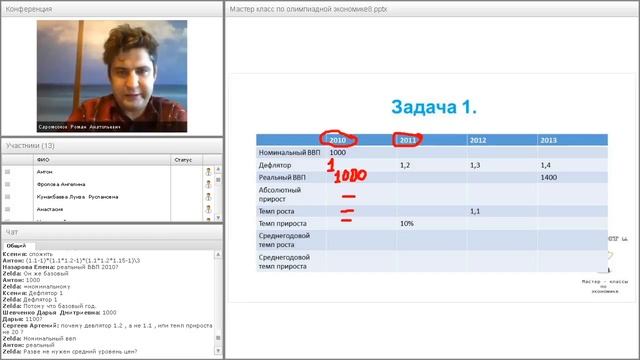Viewport: 640px width, 360px height.
Task: Toggle the small square next to Анастасия
Action: click(7, 209)
